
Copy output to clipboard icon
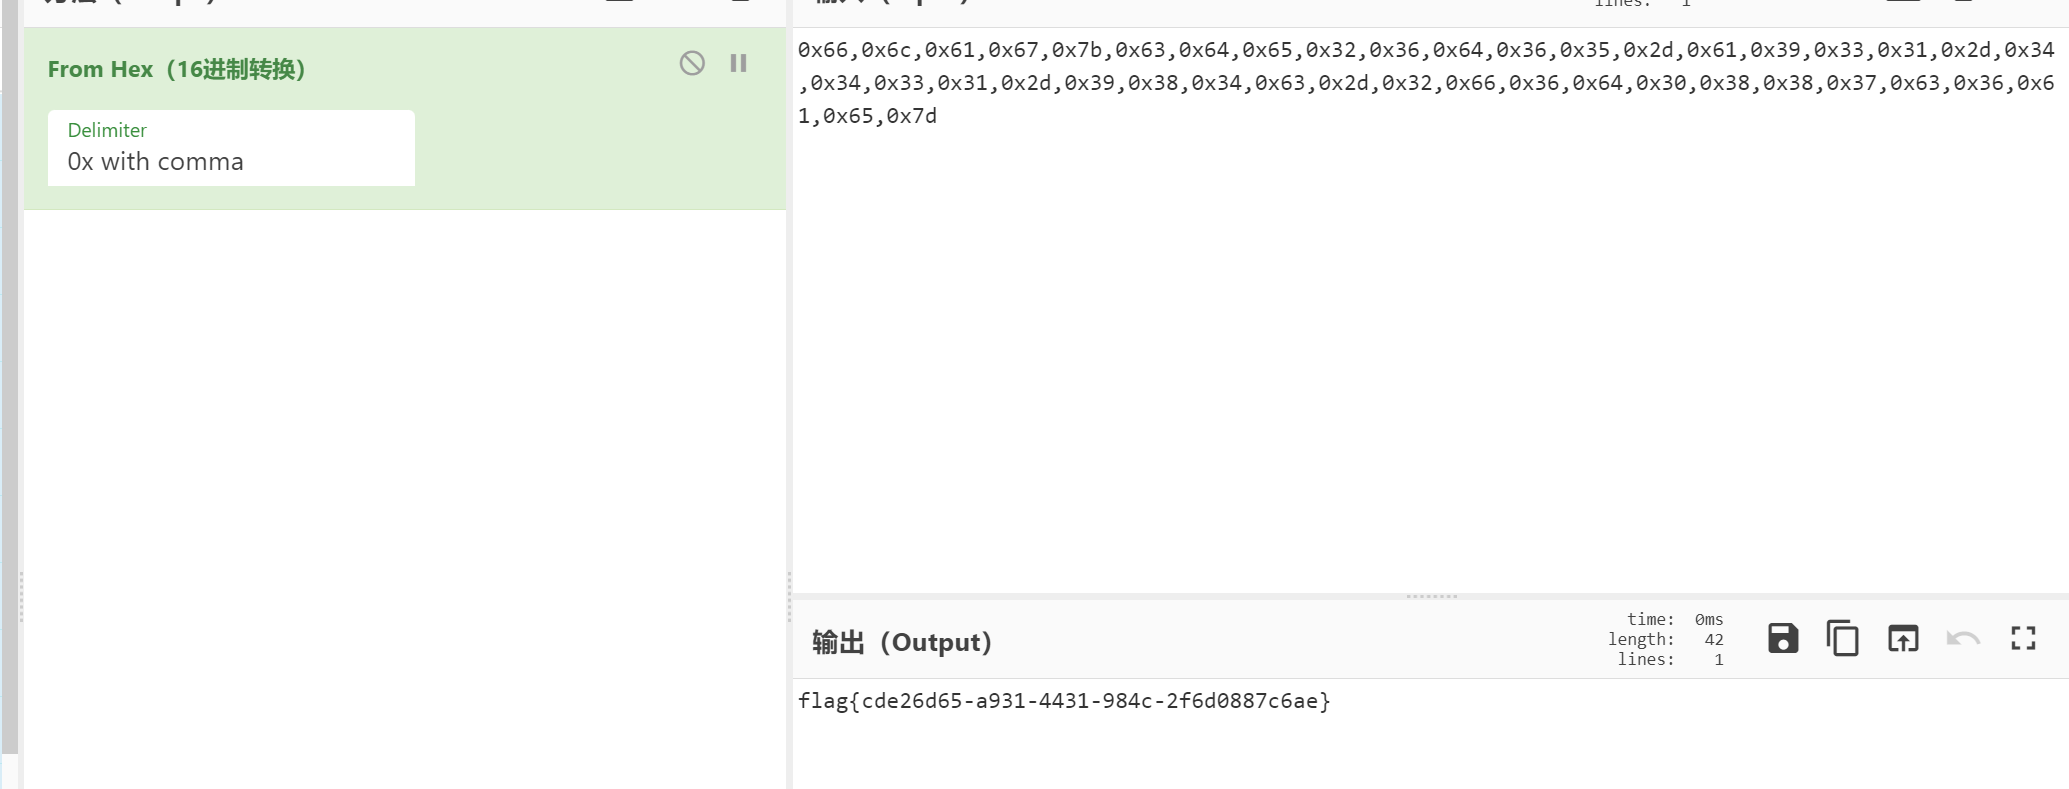tap(1843, 638)
